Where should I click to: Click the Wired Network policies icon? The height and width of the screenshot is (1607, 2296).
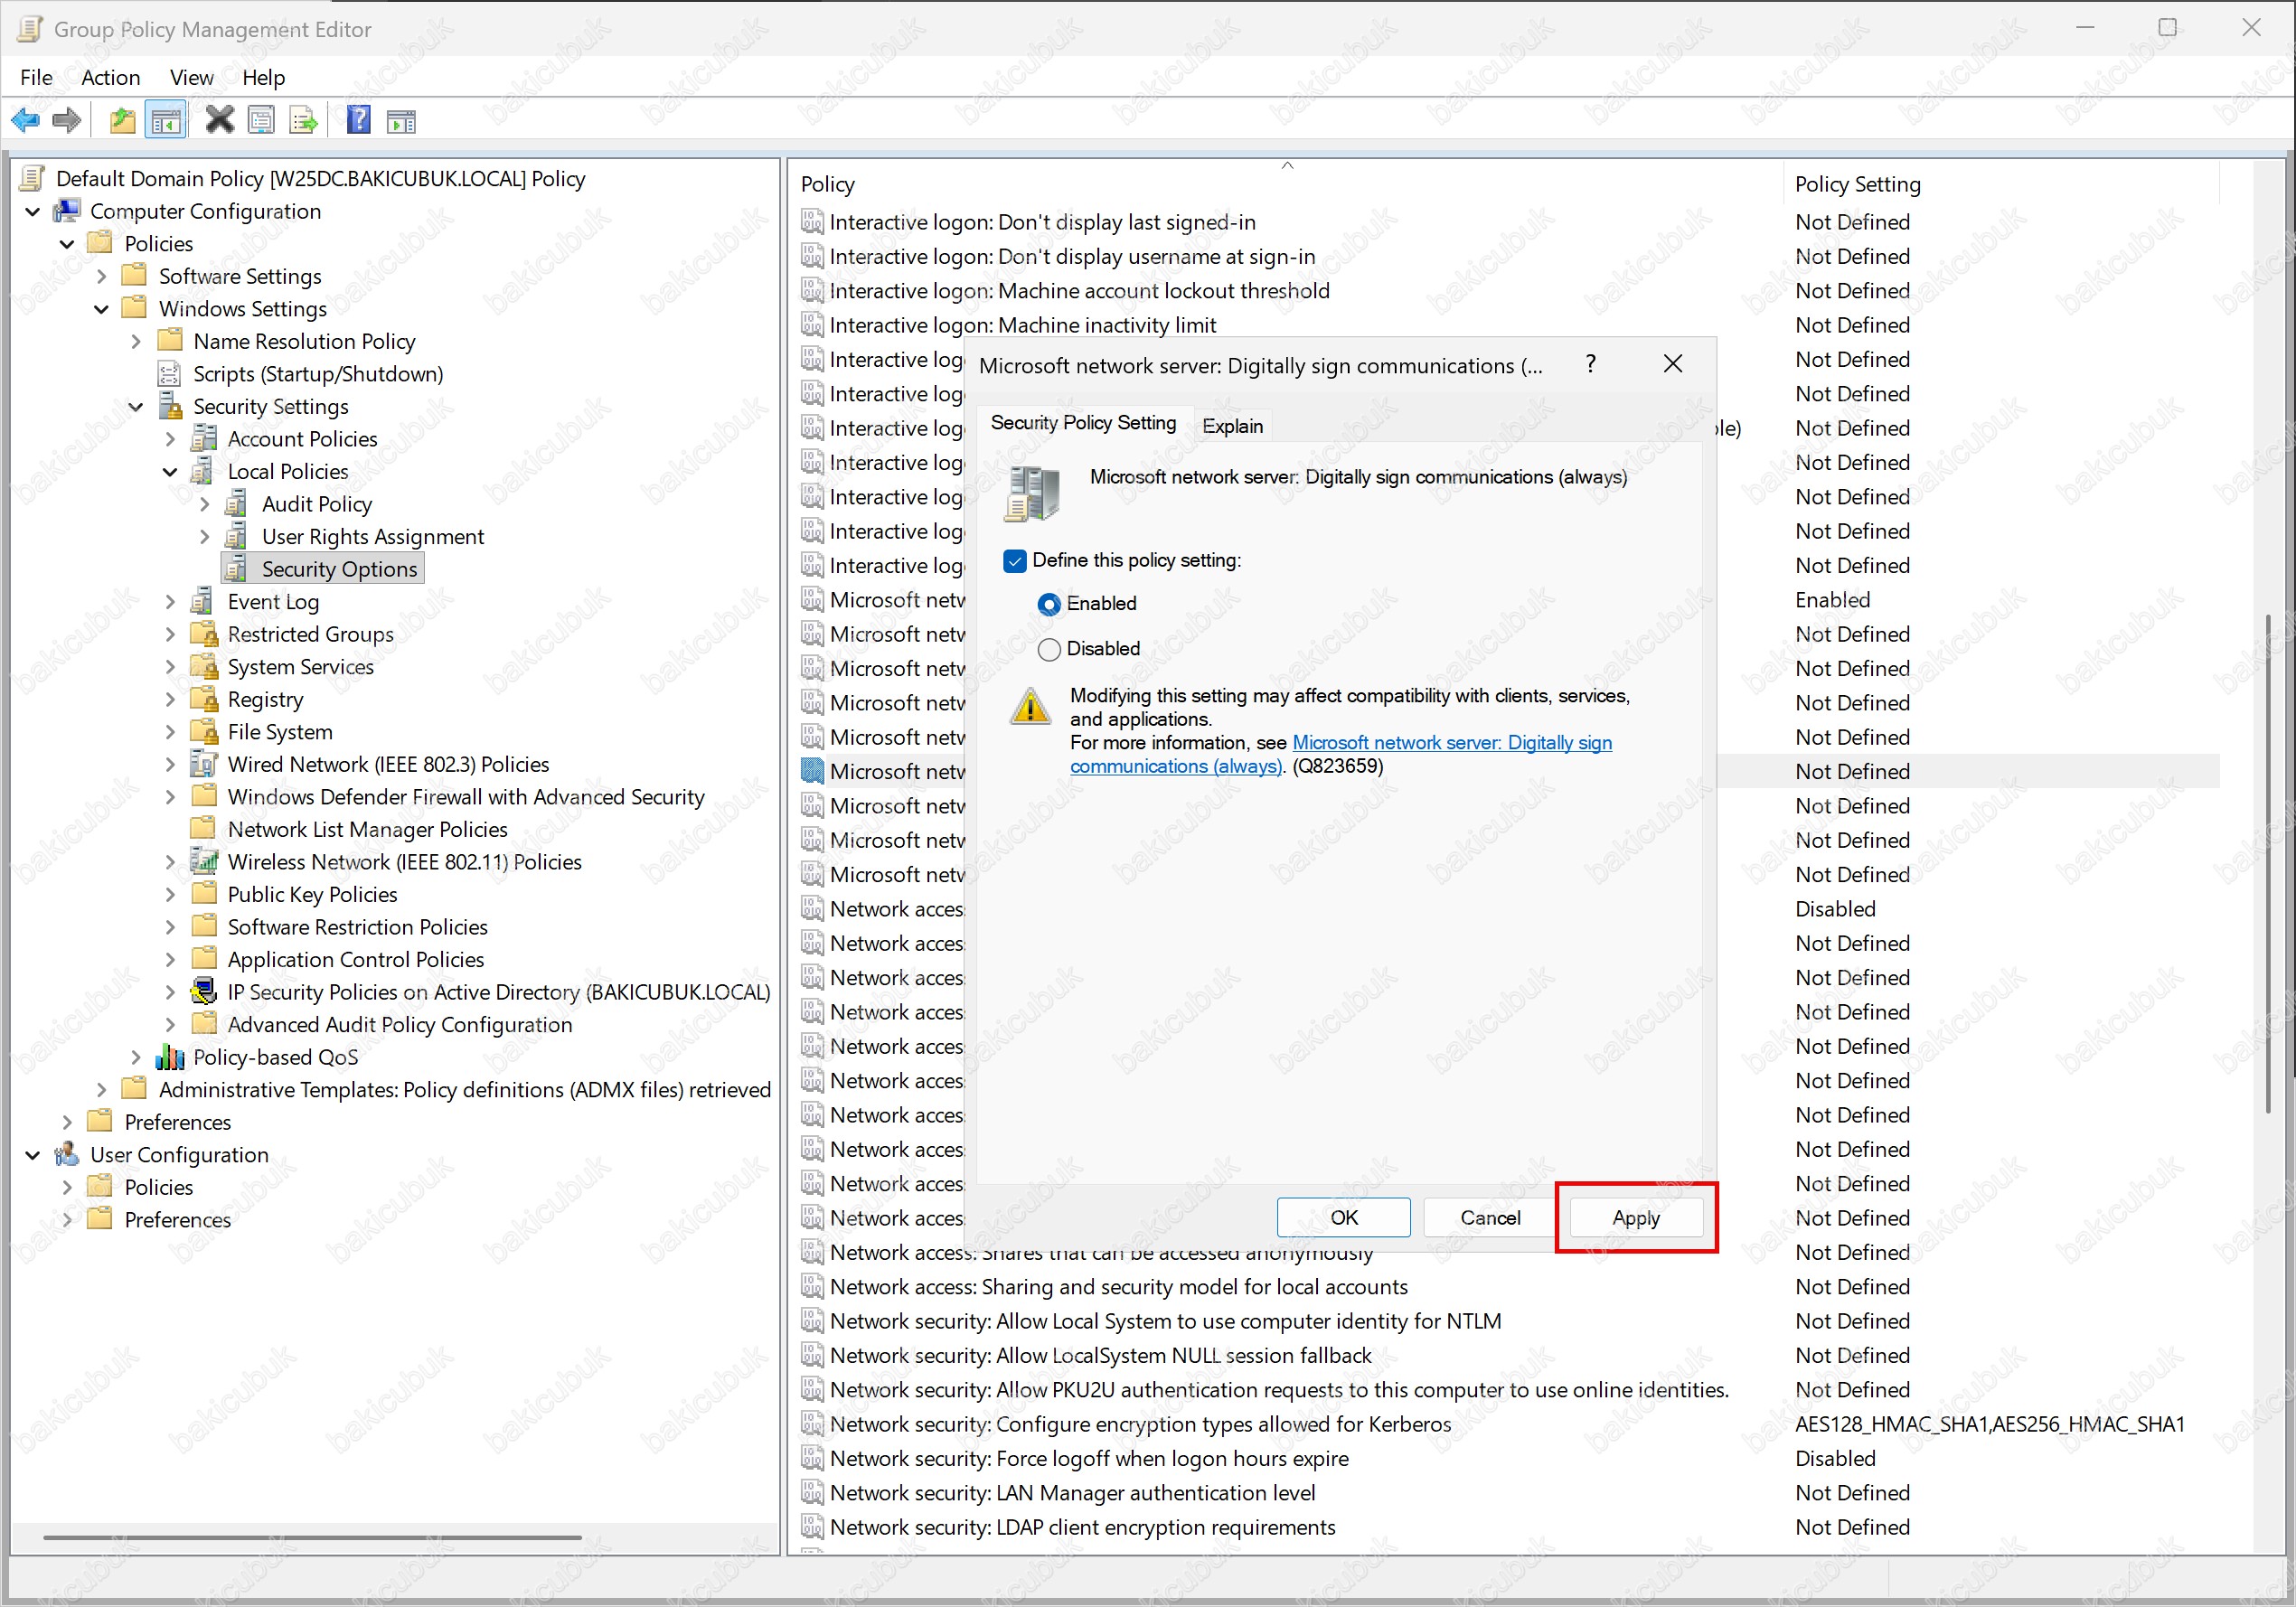(204, 764)
